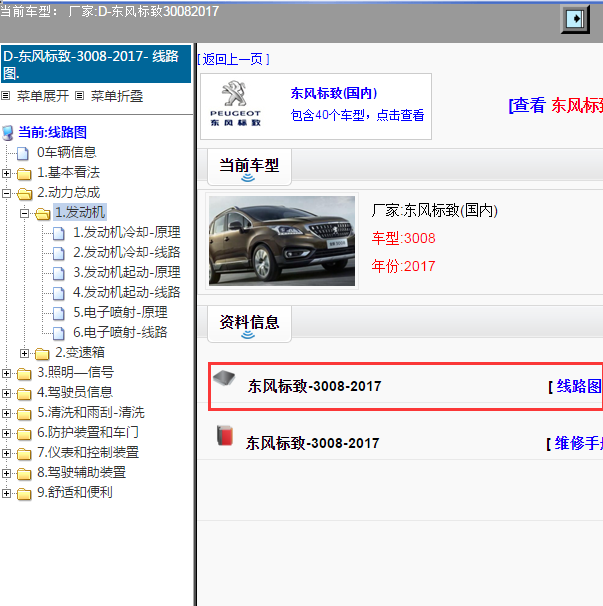
Task: Click the open folder icon of 1.发动机
Action: click(x=43, y=213)
